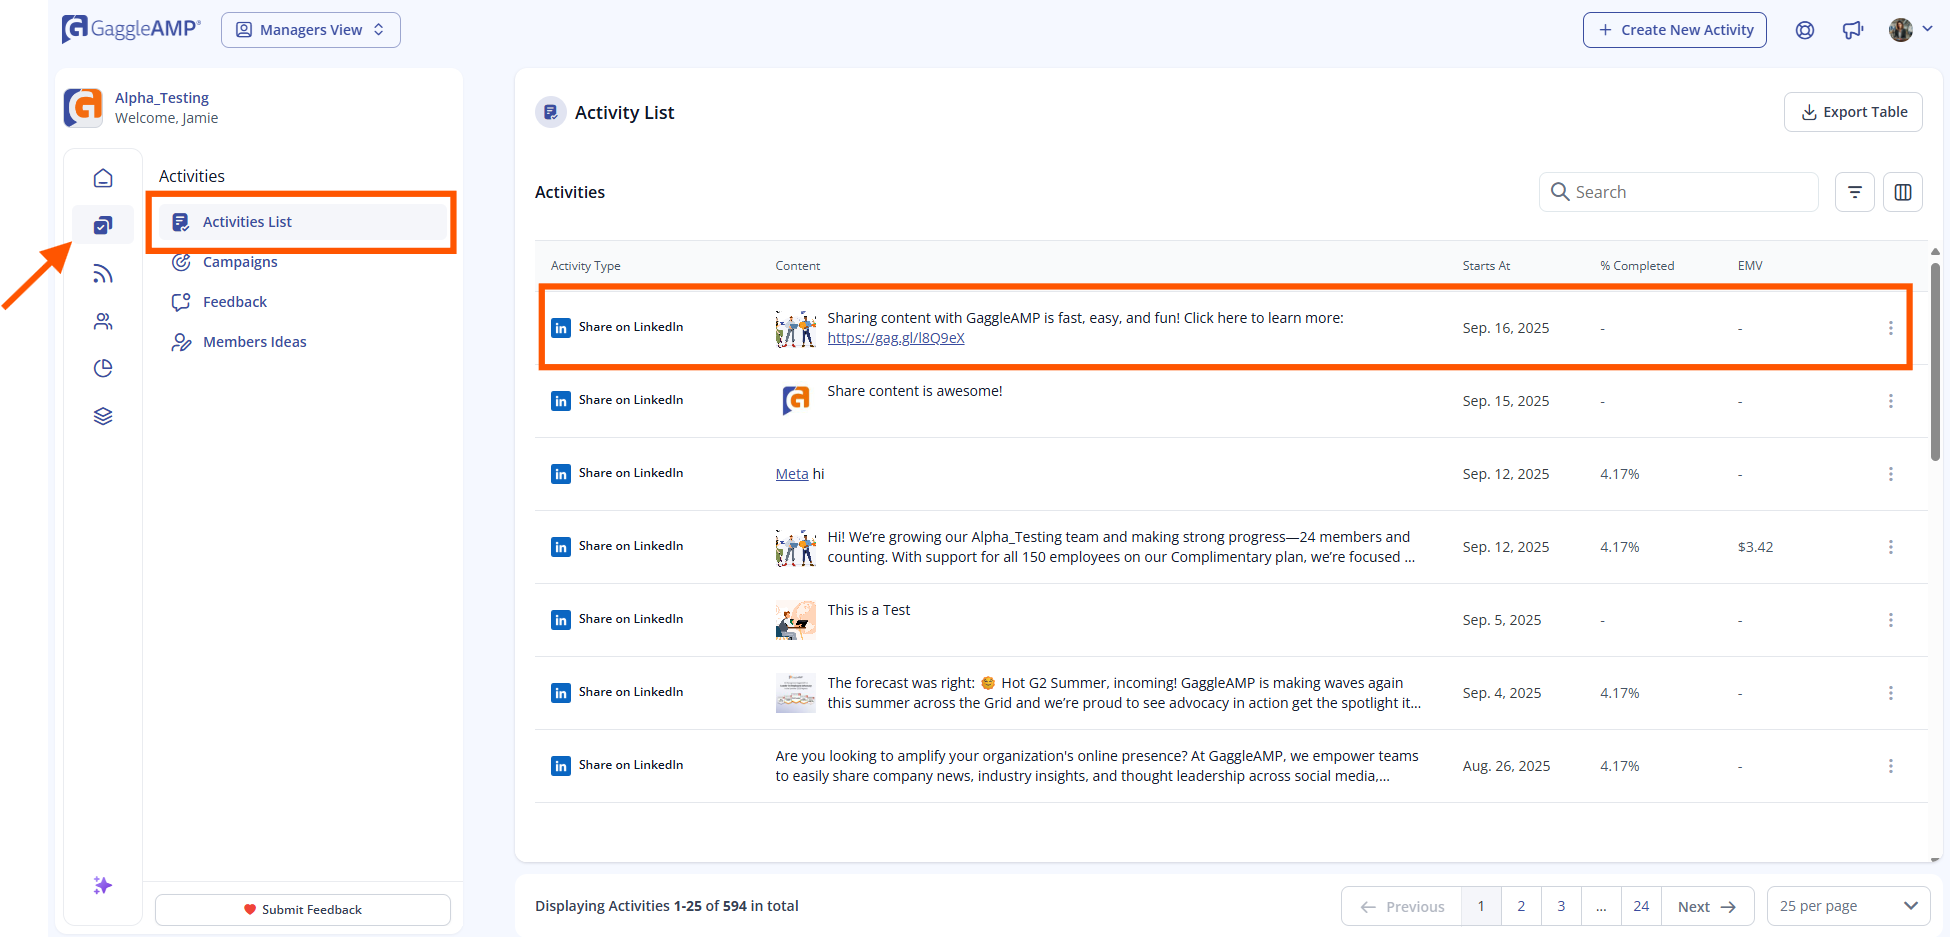Click the AI sparkle icon at sidebar bottom
Image resolution: width=1950 pixels, height=937 pixels.
pos(103,885)
